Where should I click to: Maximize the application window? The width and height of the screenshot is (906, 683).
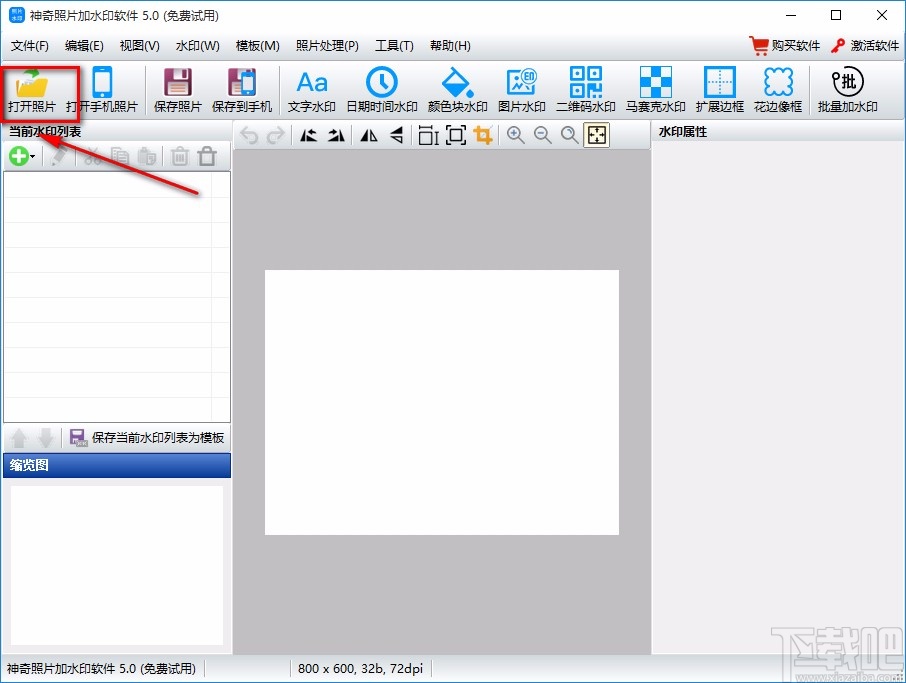(x=836, y=15)
